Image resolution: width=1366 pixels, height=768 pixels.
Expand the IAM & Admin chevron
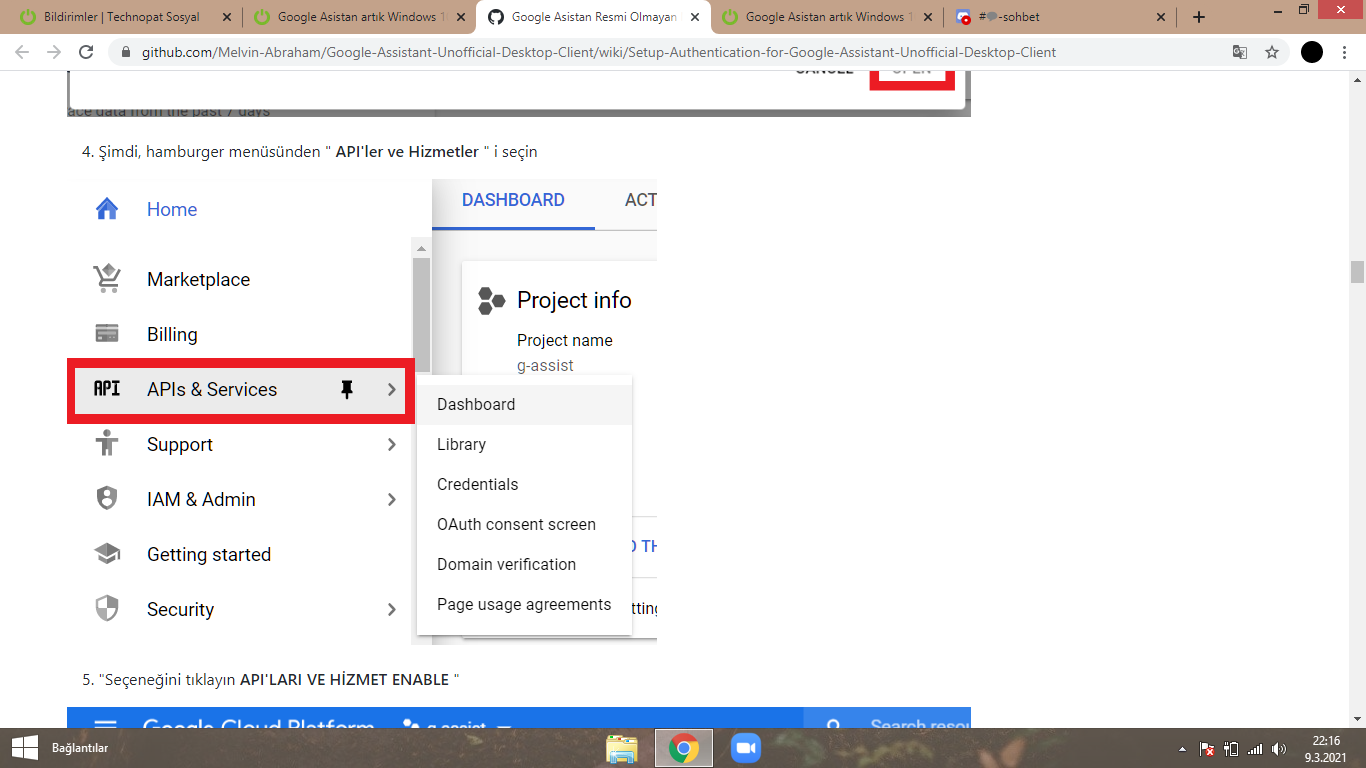tap(391, 500)
